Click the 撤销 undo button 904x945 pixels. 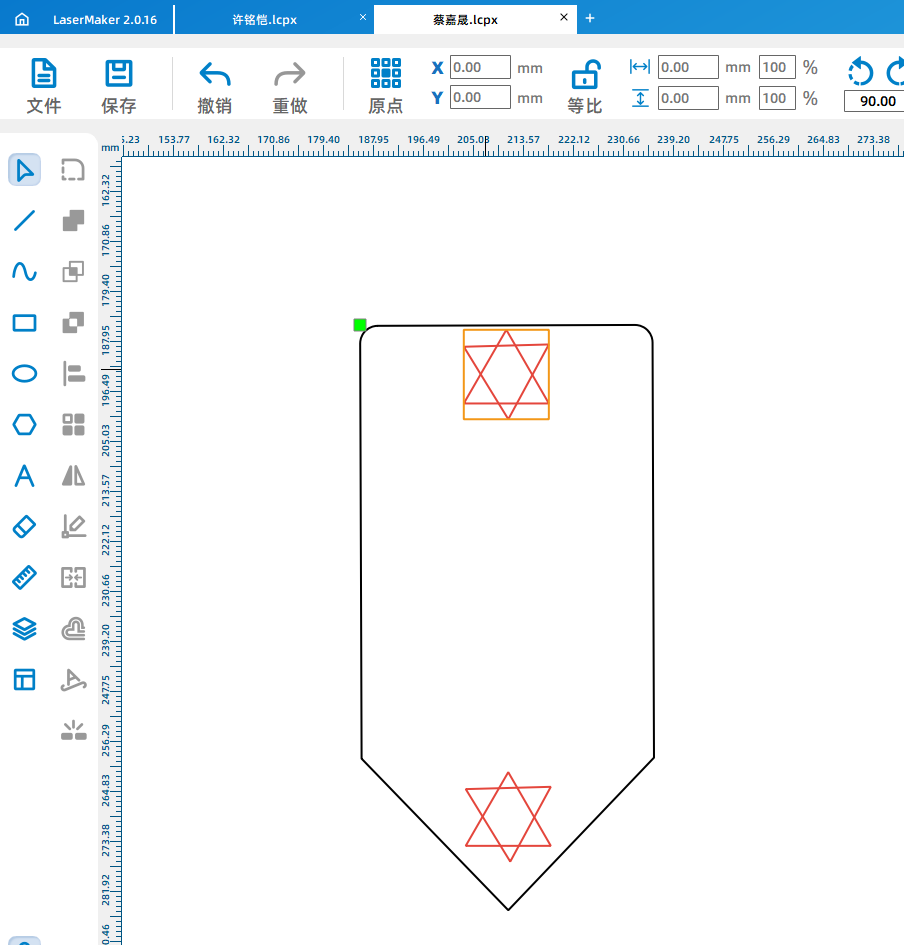click(x=215, y=86)
